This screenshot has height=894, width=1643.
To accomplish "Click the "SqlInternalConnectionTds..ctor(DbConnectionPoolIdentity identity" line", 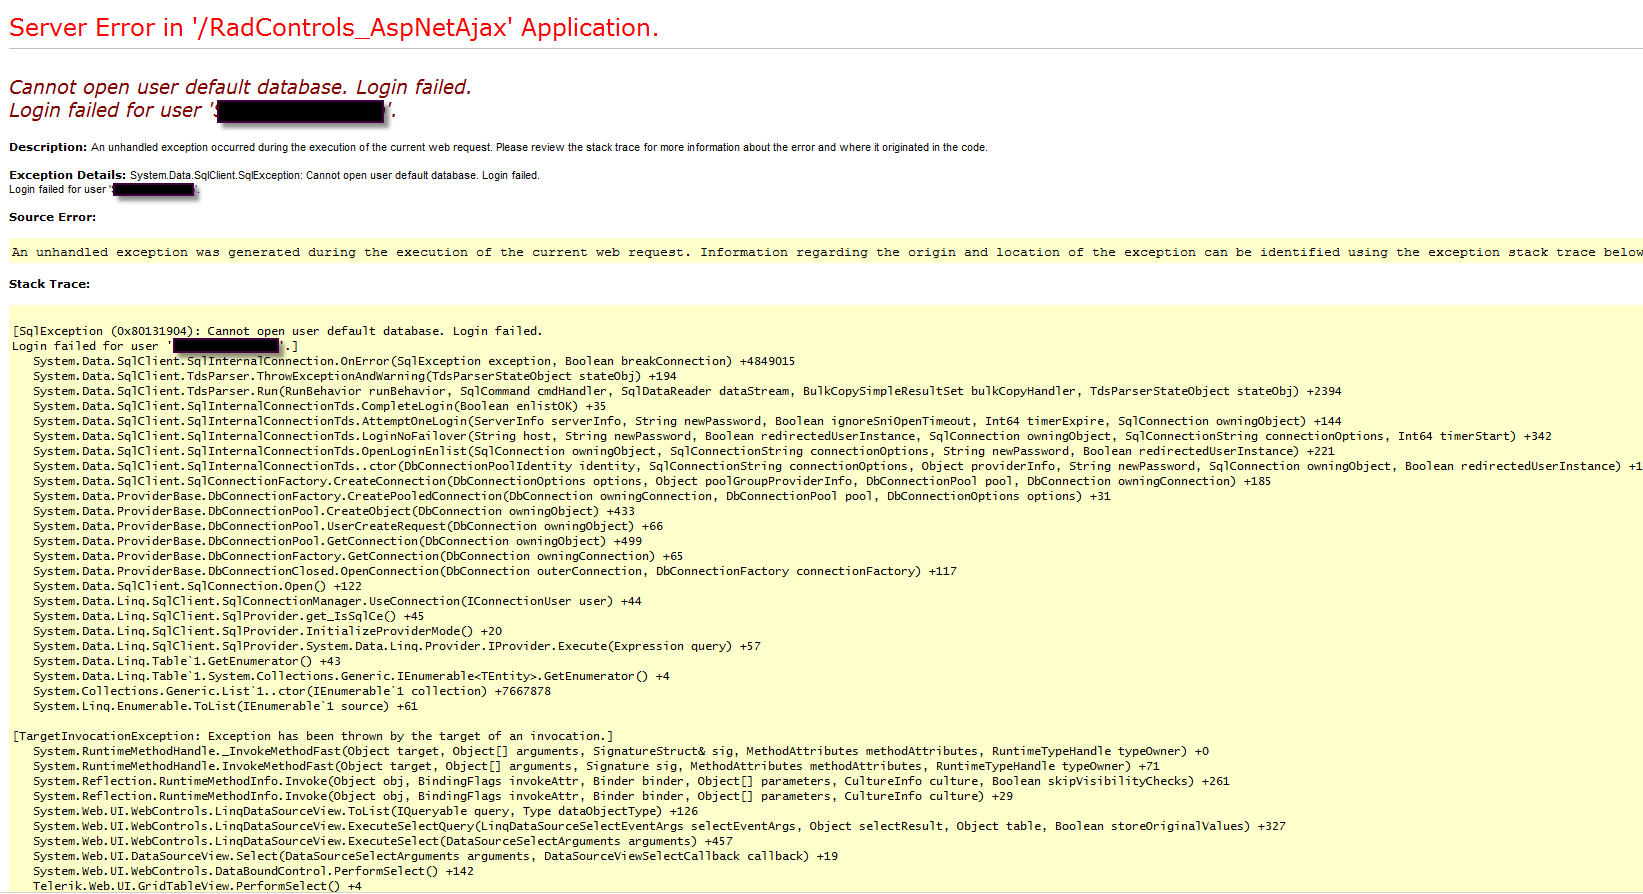I will [838, 466].
